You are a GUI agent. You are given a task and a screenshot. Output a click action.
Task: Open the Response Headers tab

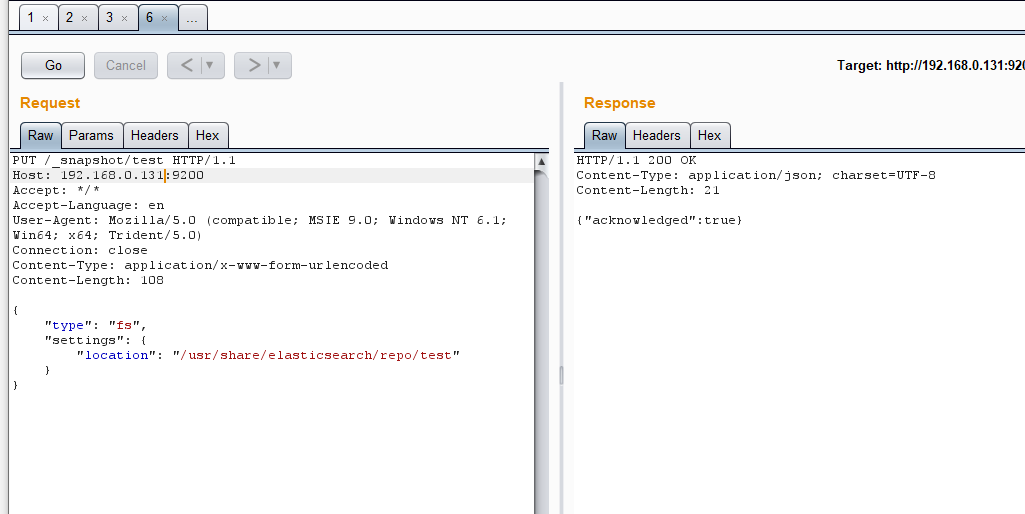coord(657,135)
